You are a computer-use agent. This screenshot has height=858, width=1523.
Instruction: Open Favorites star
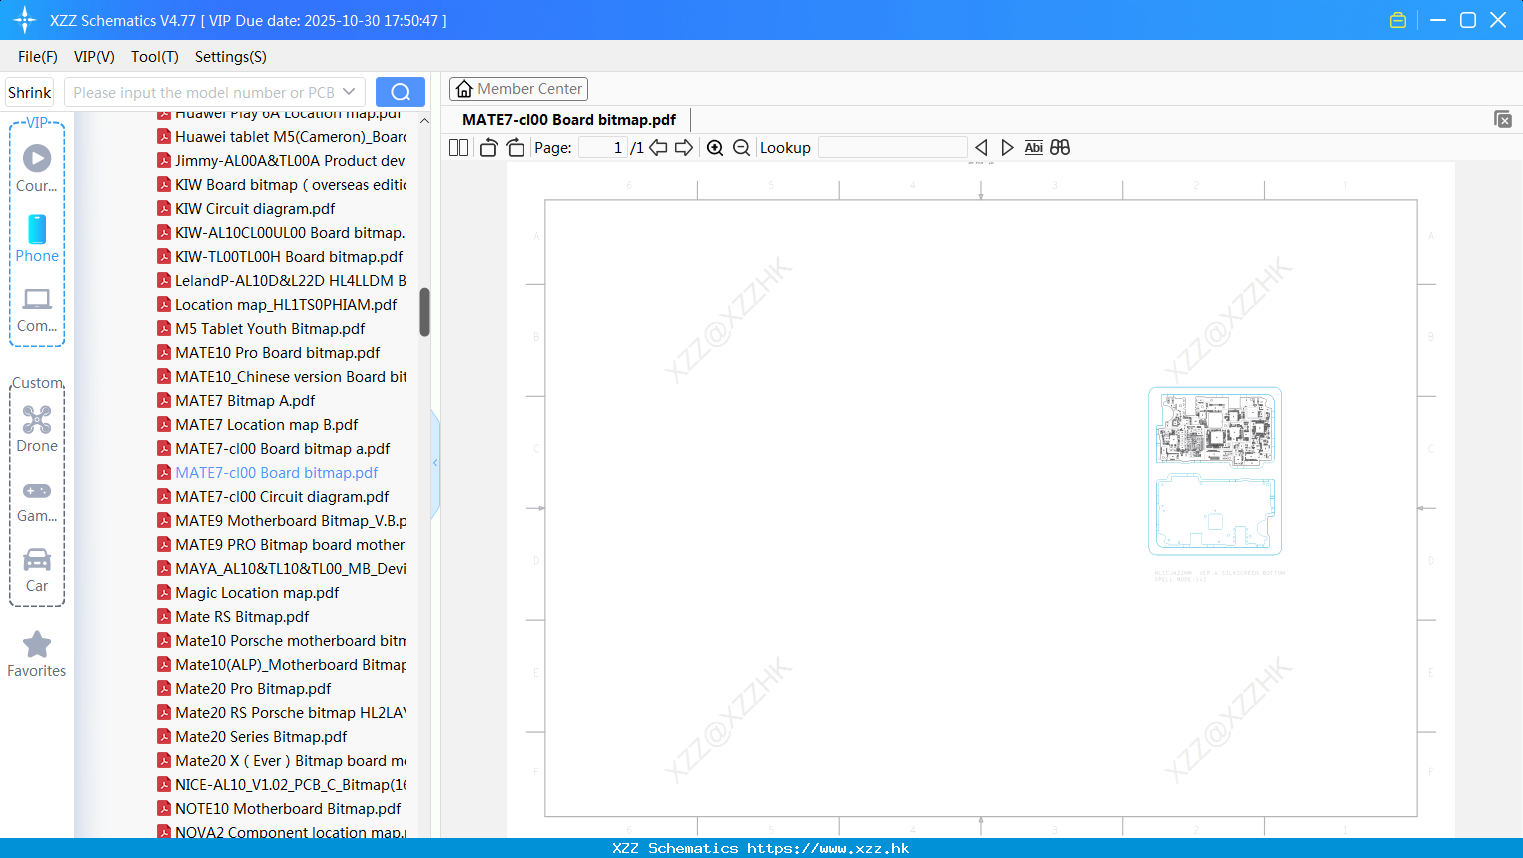(x=37, y=654)
